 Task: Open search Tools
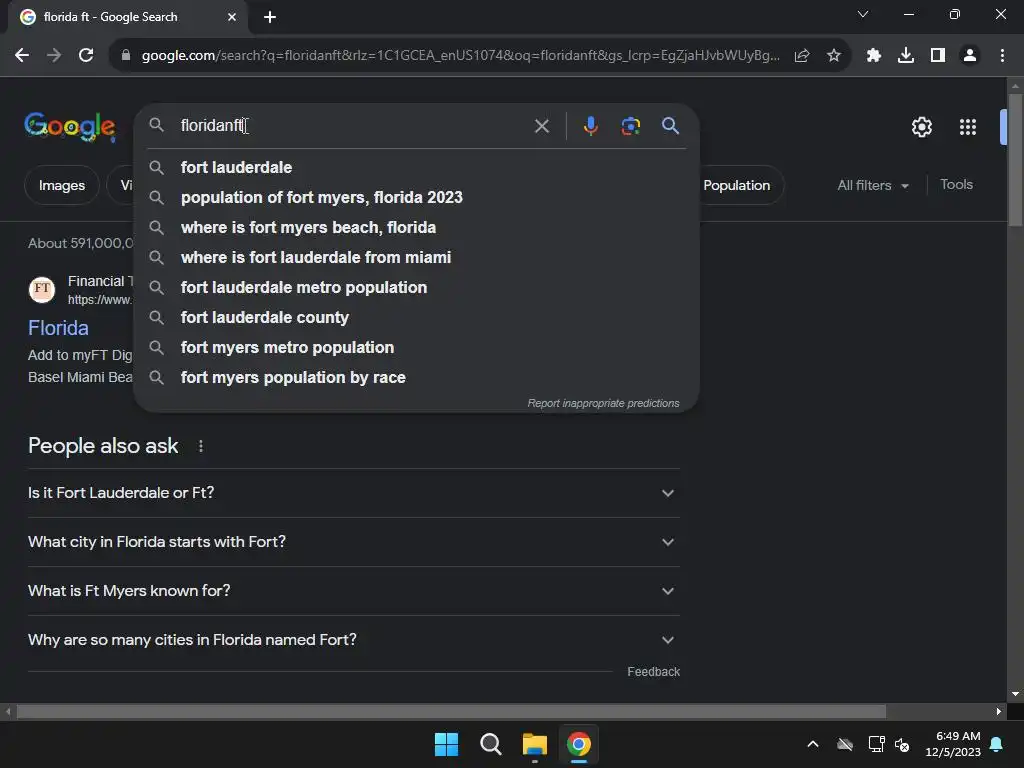[x=956, y=185]
